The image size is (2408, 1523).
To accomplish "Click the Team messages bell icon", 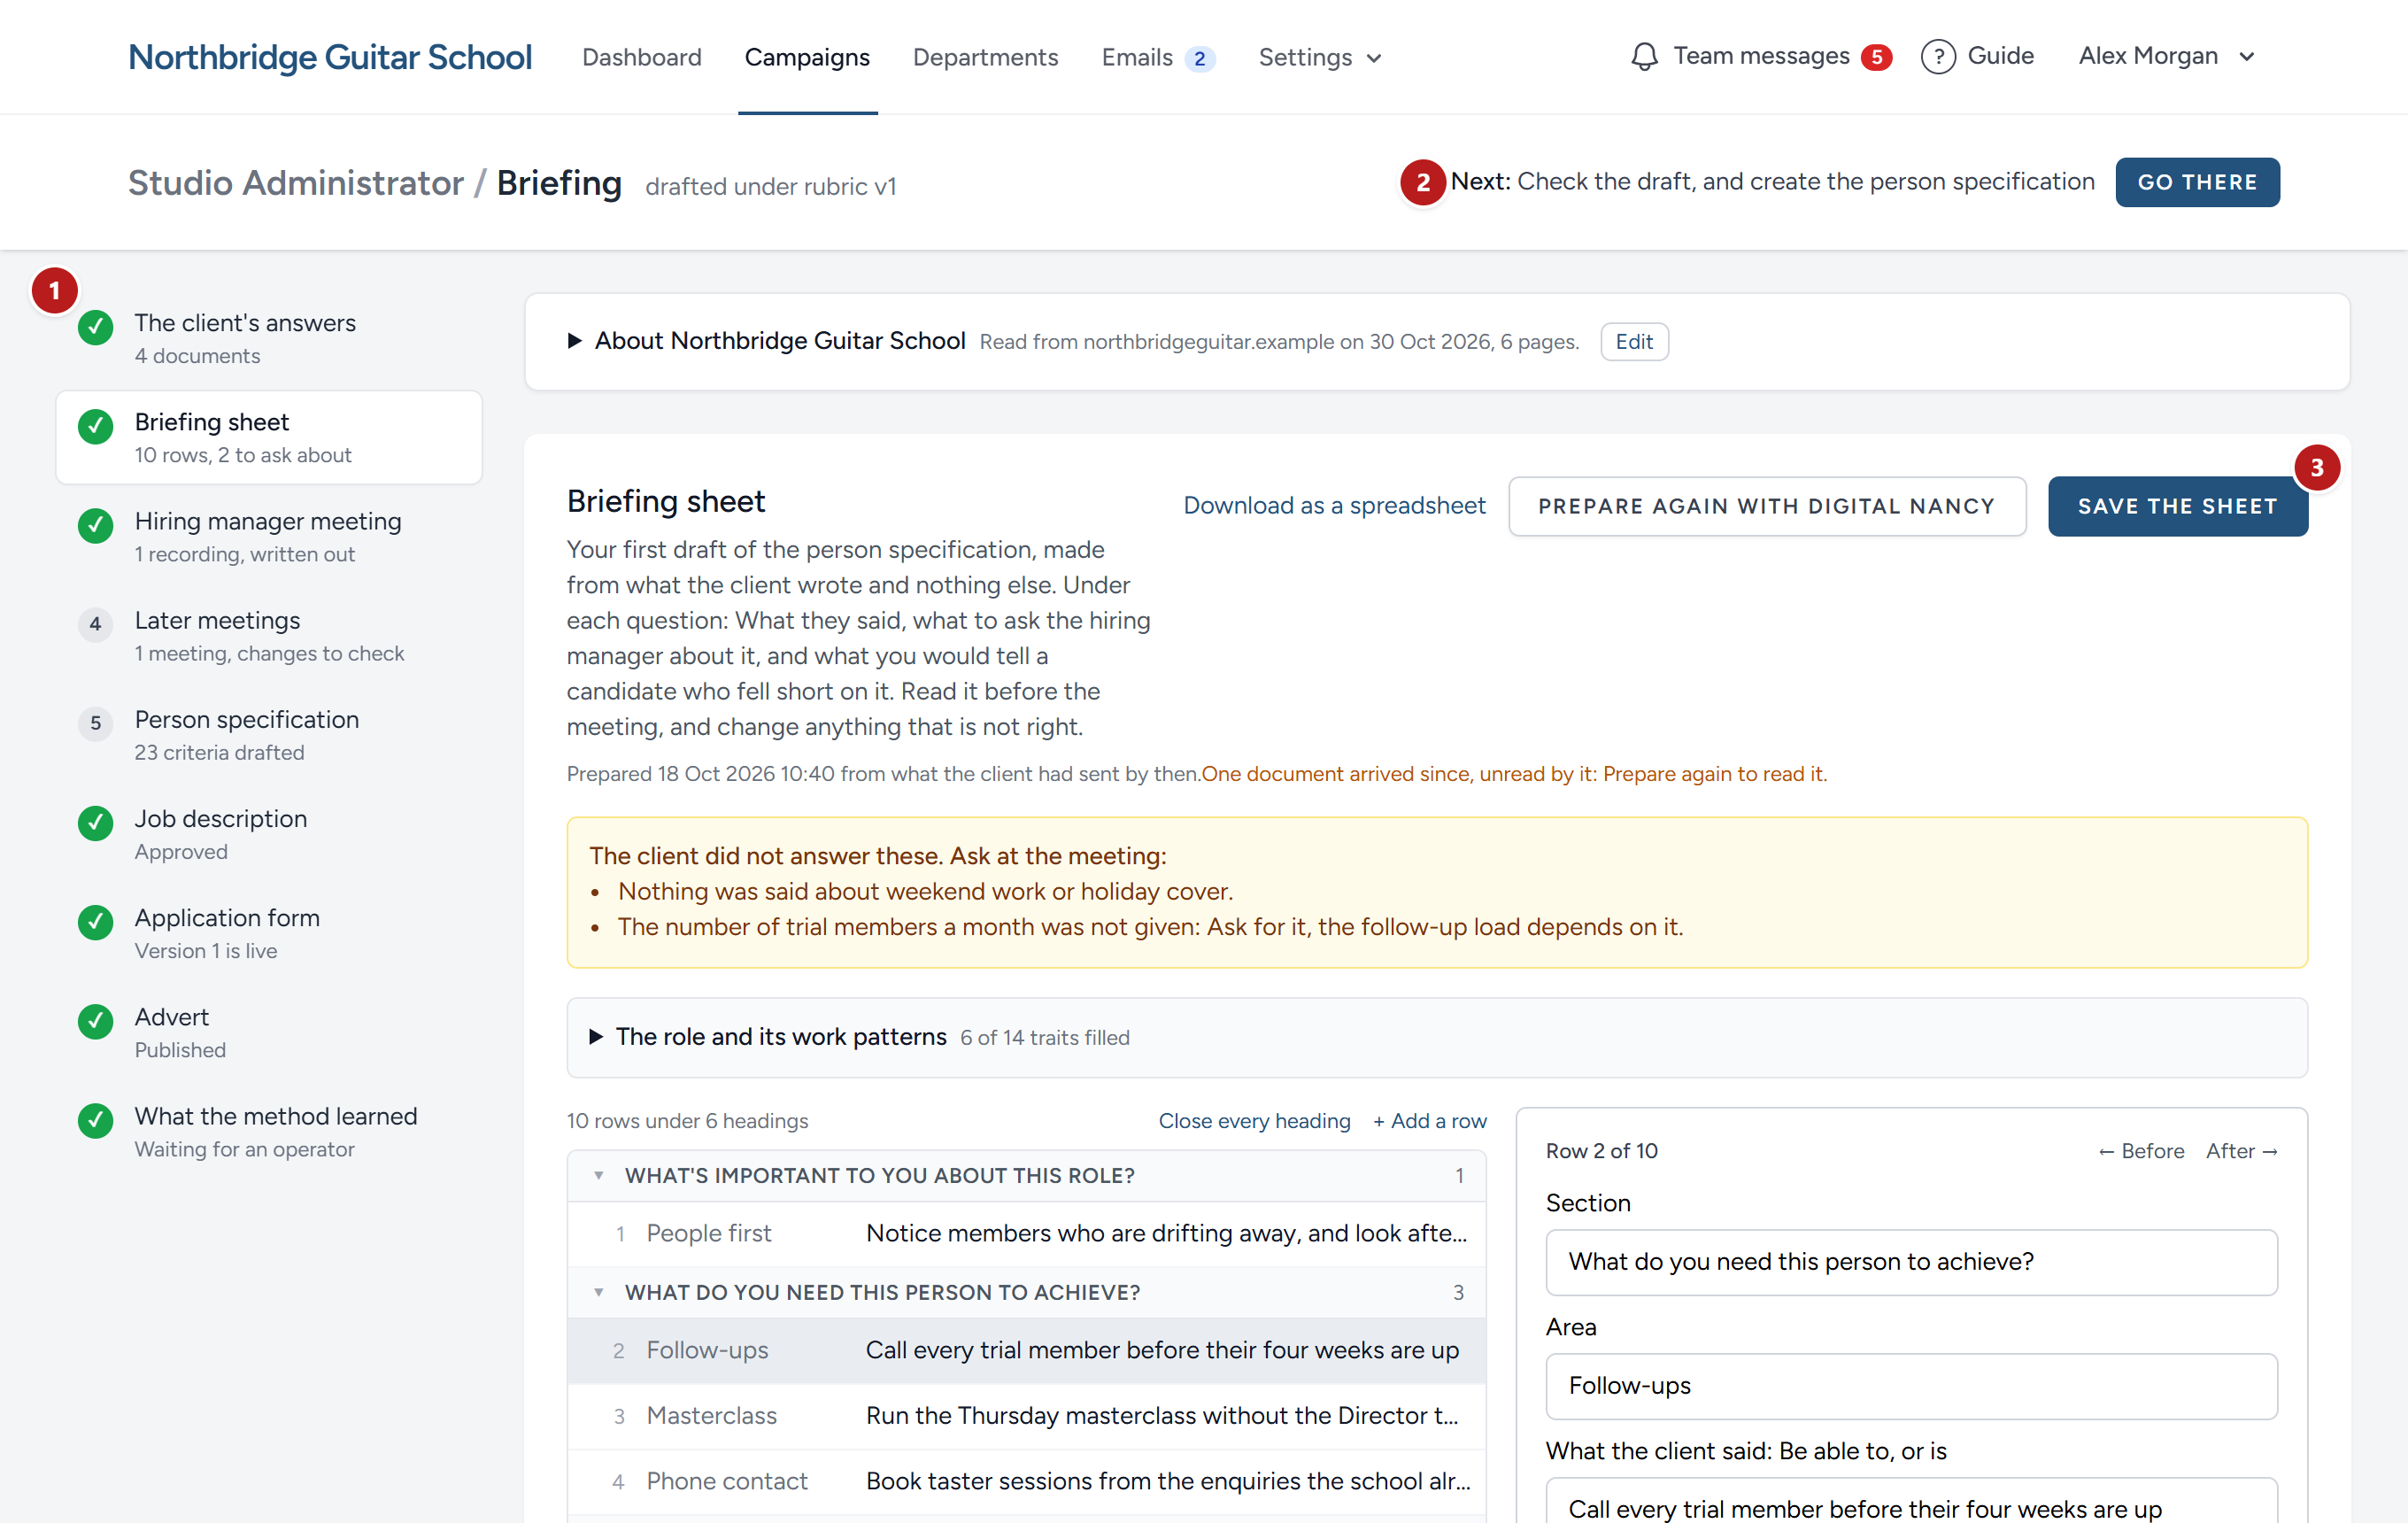I will [1644, 56].
